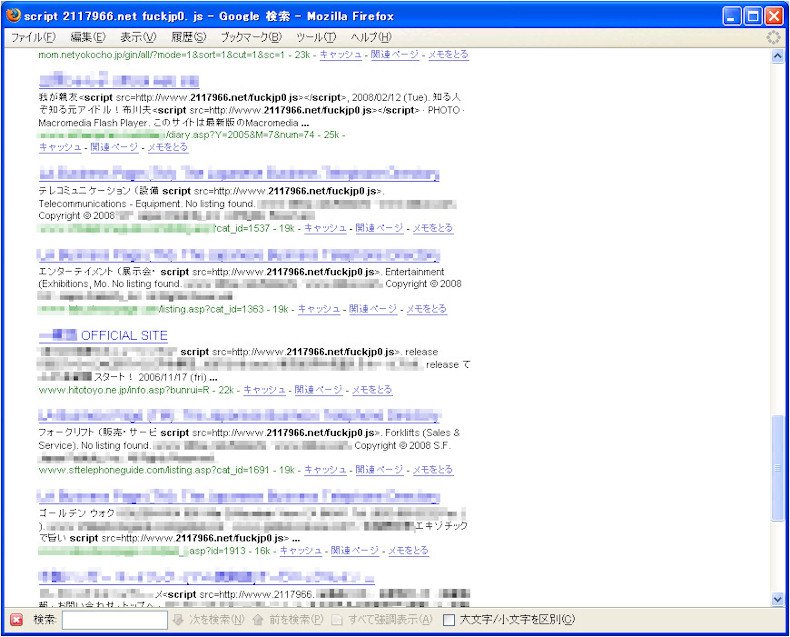Open メモをとる link under the diary.asp result
Image resolution: width=790 pixels, height=637 pixels.
(x=168, y=147)
